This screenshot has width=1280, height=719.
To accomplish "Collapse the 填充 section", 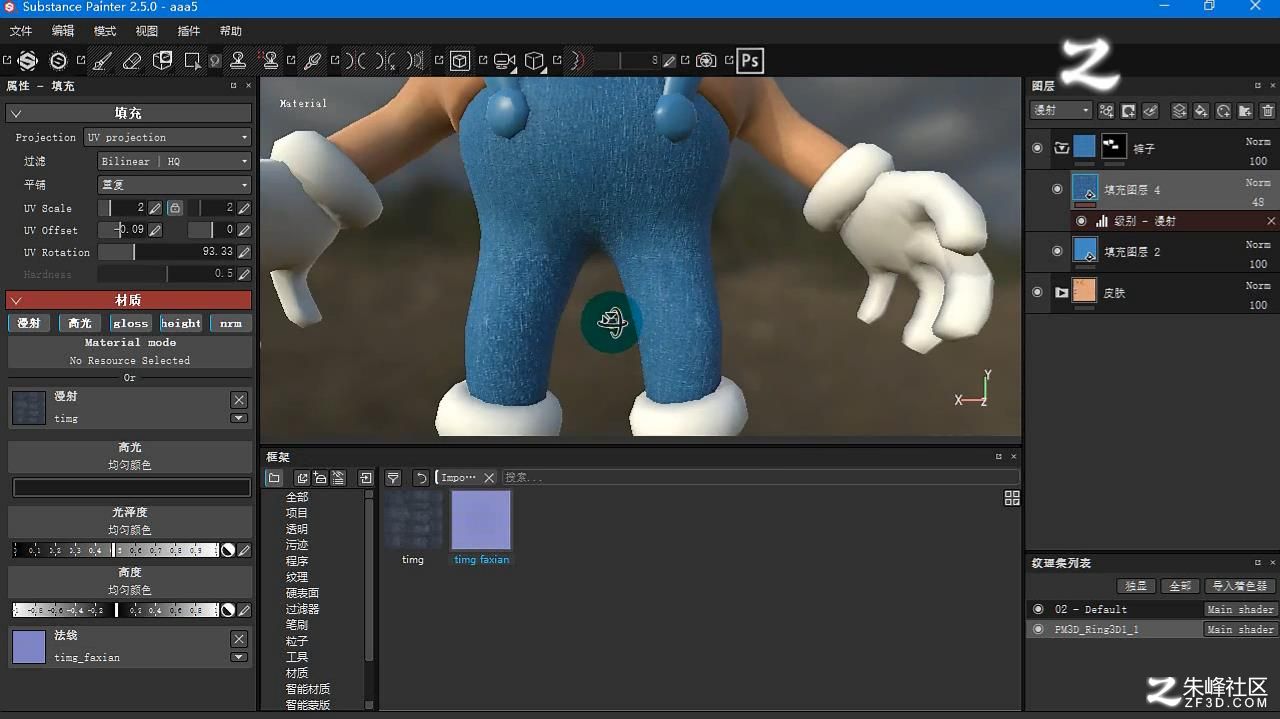I will (x=16, y=113).
